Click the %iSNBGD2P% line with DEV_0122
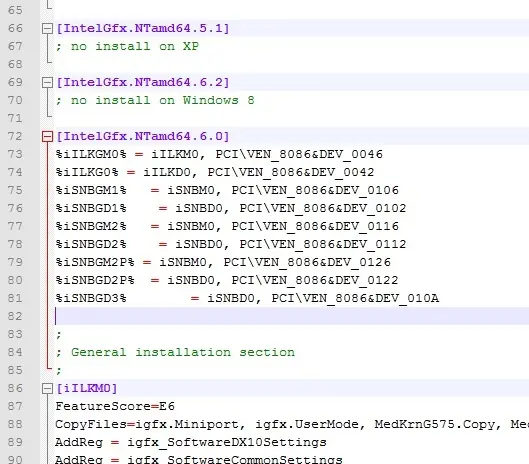This screenshot has height=464, width=529. (x=227, y=280)
